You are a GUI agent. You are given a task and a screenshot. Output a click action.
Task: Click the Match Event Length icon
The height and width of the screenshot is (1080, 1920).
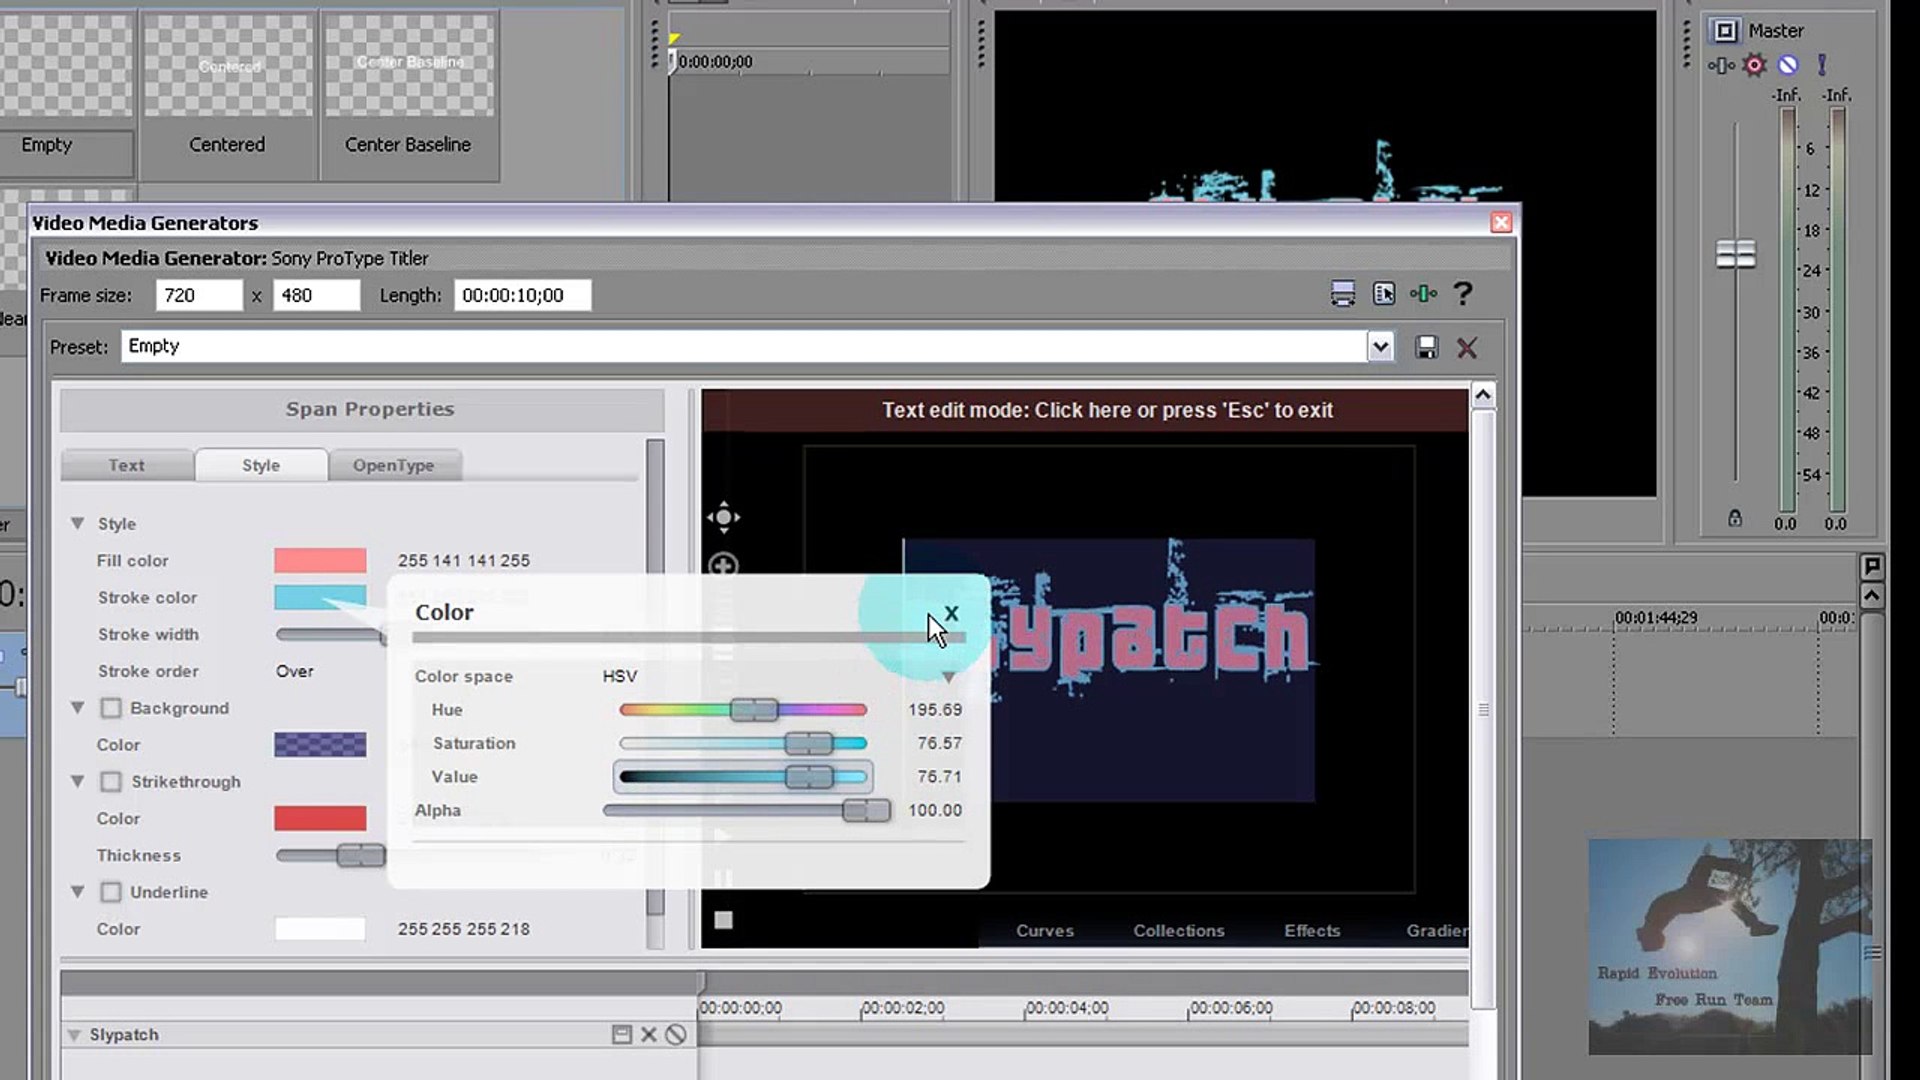point(1342,294)
